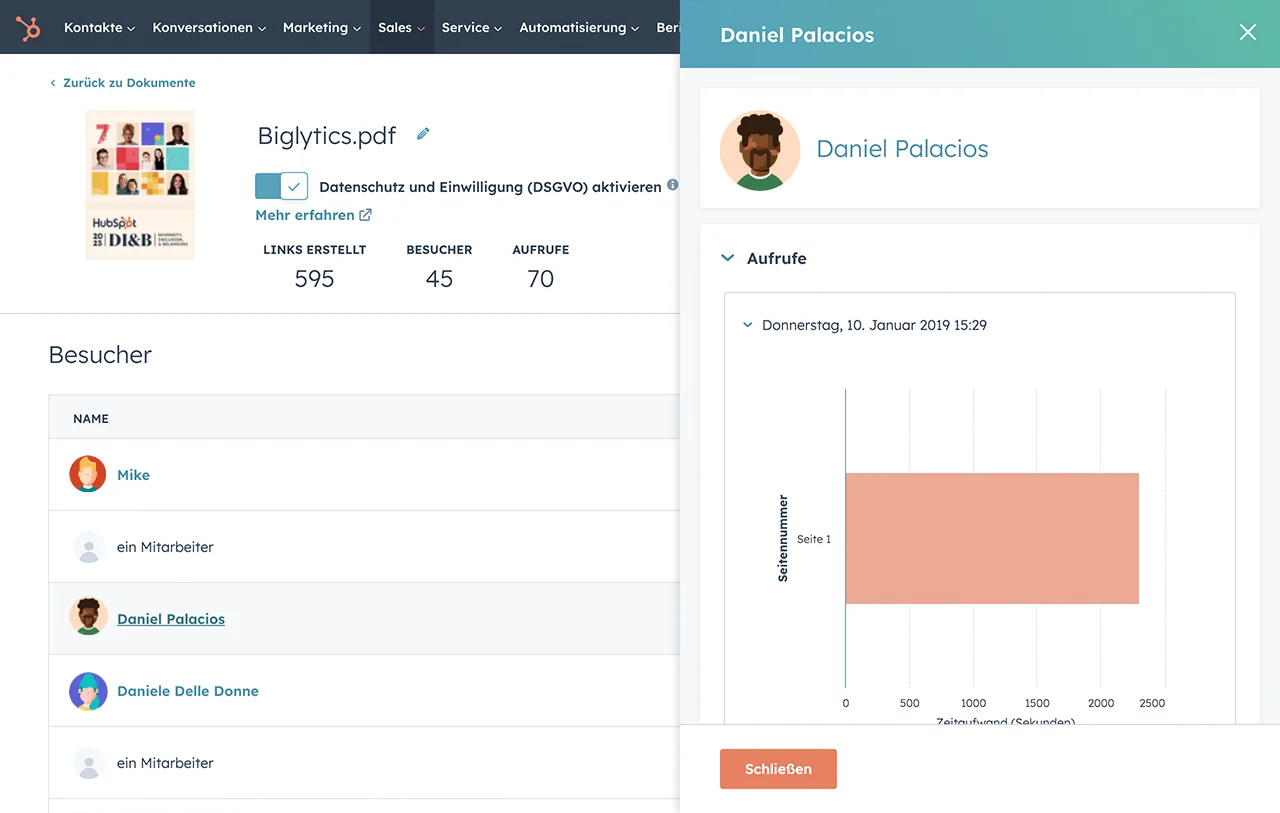Close the Daniel Palacios panel with X
Screen dimensions: 1280x813
pyautogui.click(x=1248, y=33)
